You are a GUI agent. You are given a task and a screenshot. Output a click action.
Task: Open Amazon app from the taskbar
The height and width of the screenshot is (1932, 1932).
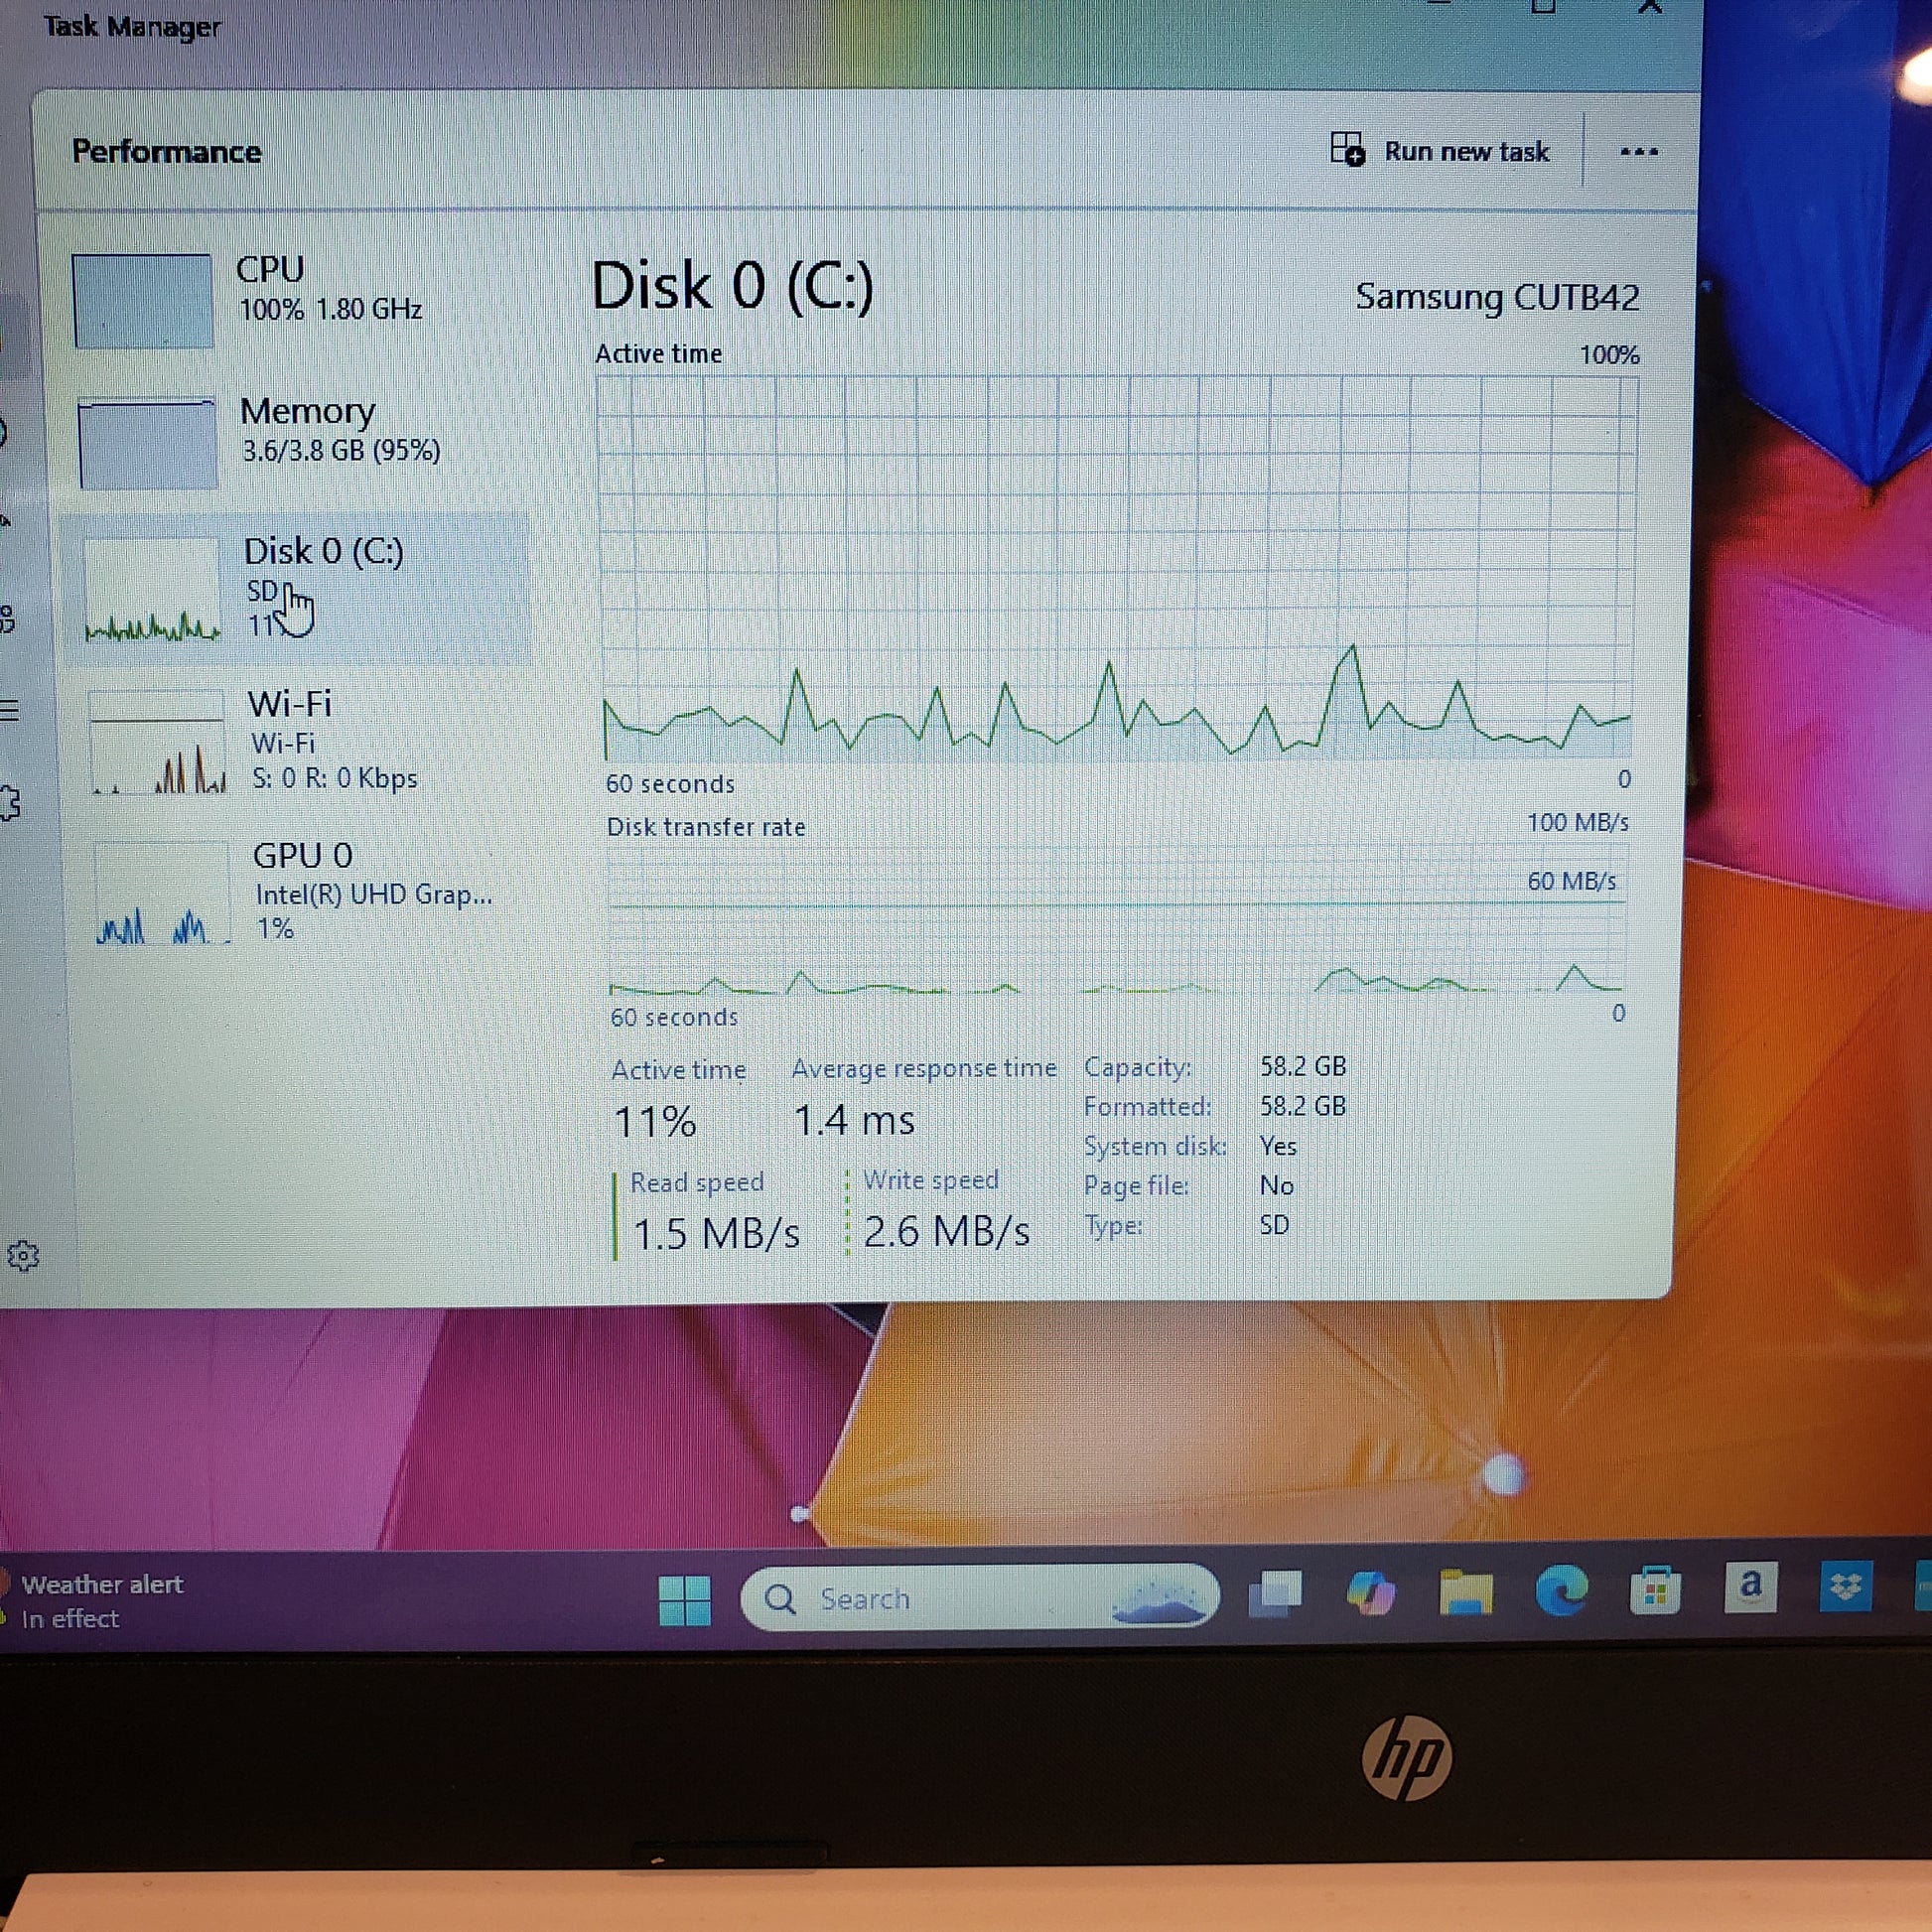click(x=1750, y=1586)
